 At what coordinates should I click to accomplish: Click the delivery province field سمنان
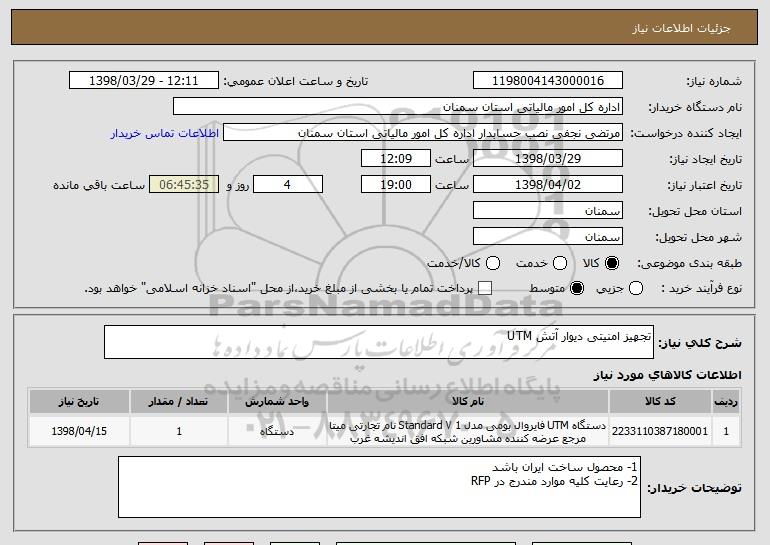point(548,211)
